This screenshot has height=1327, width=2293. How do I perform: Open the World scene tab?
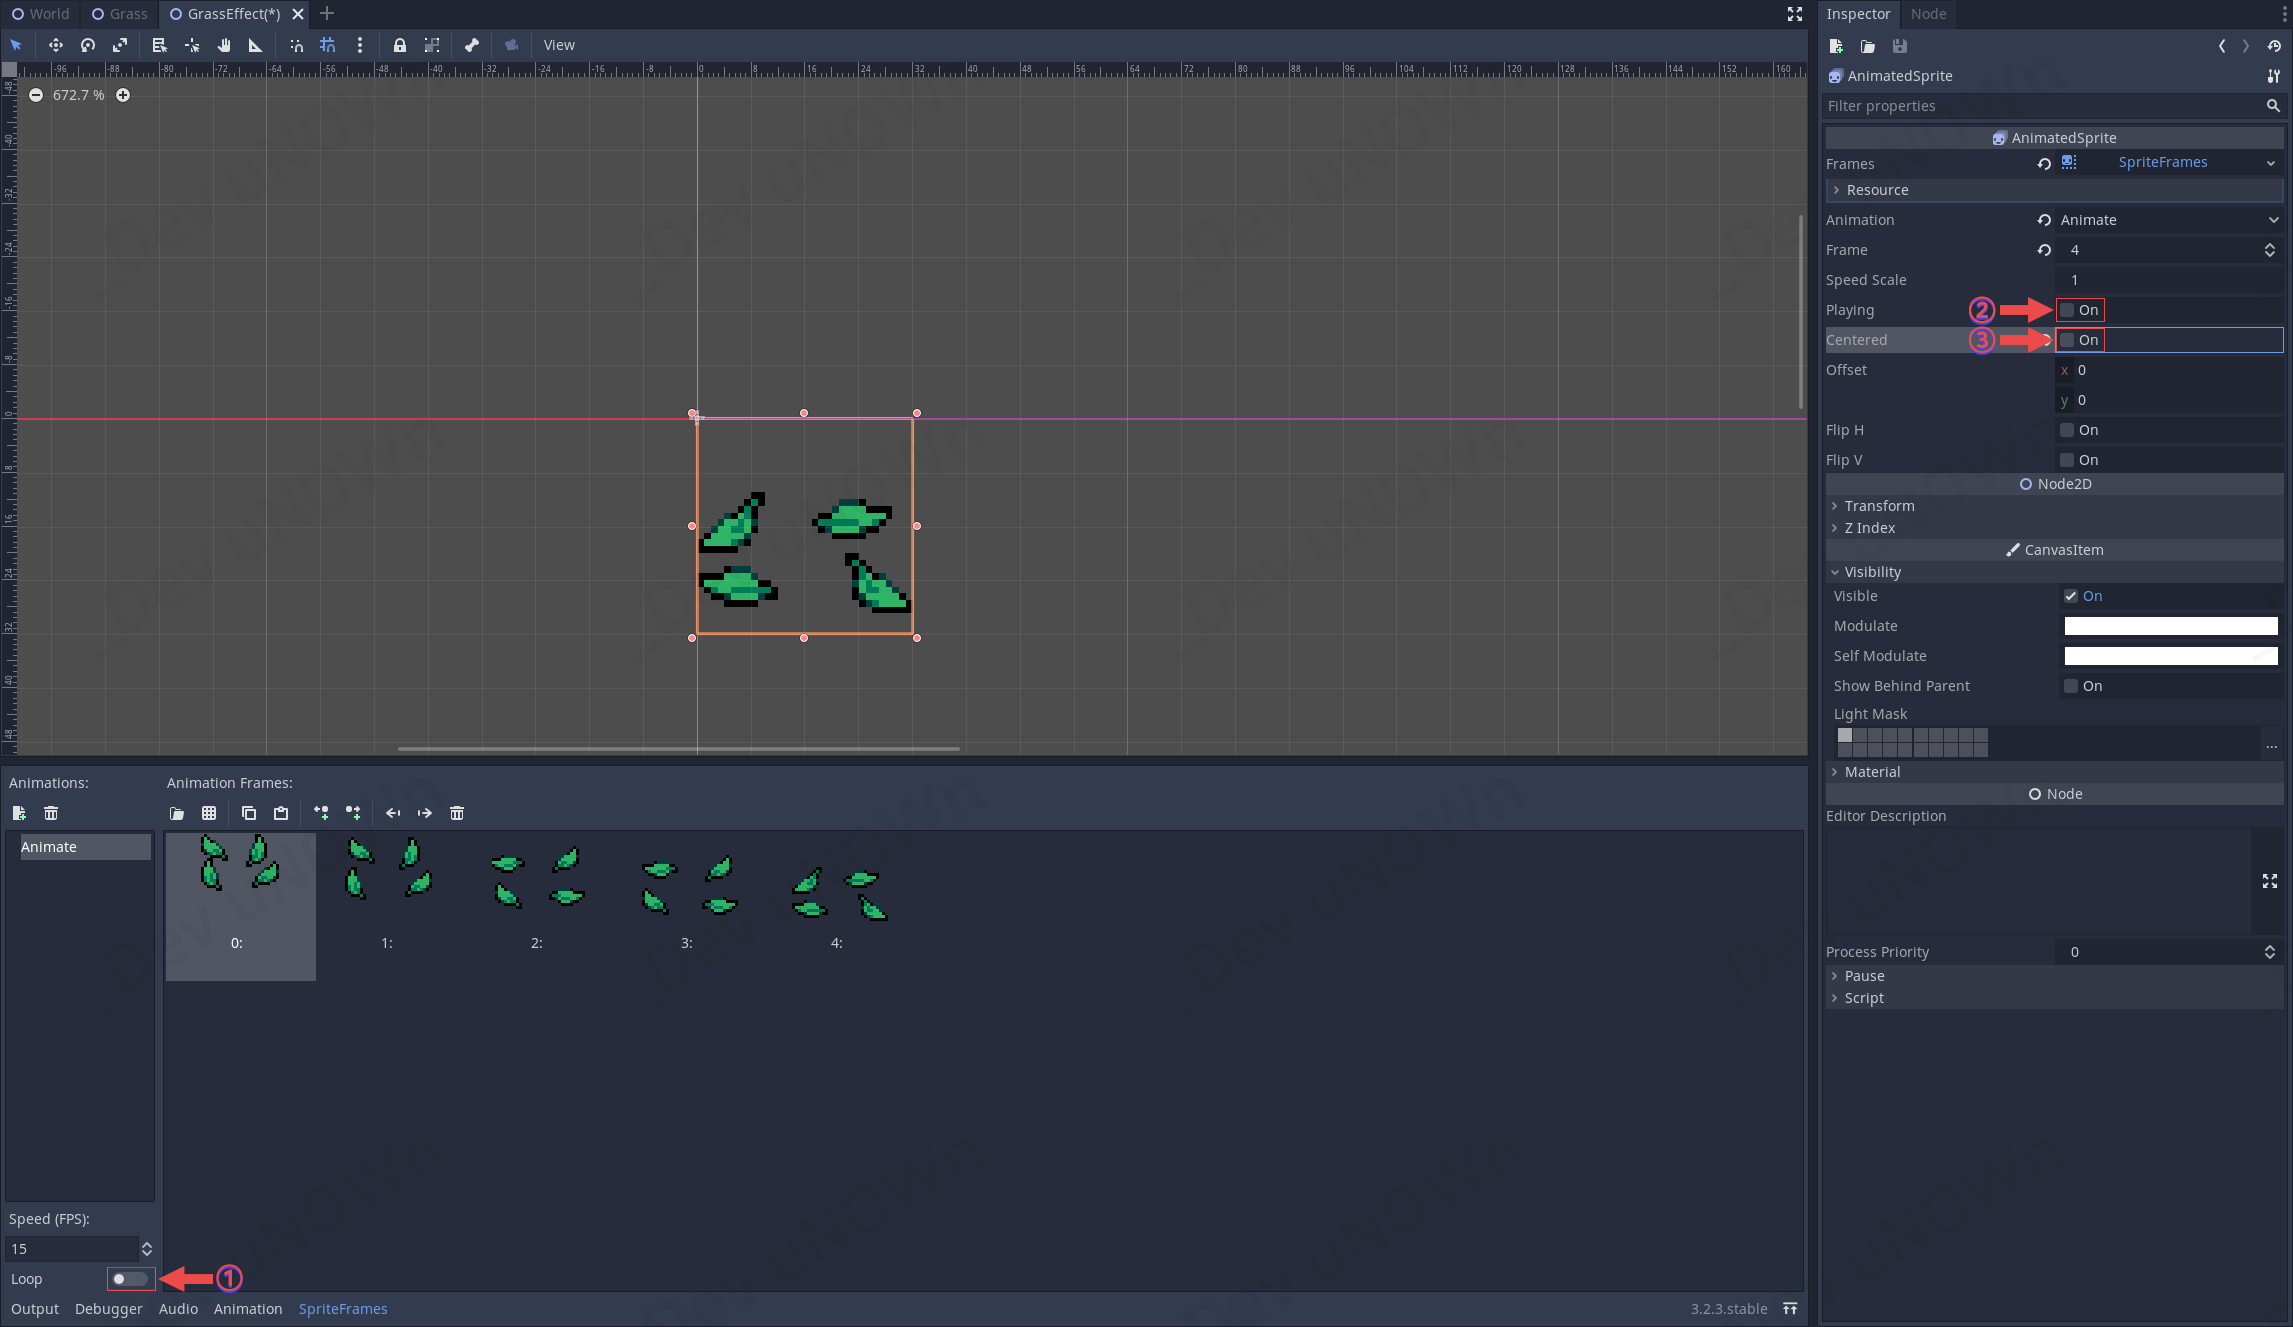[40, 14]
